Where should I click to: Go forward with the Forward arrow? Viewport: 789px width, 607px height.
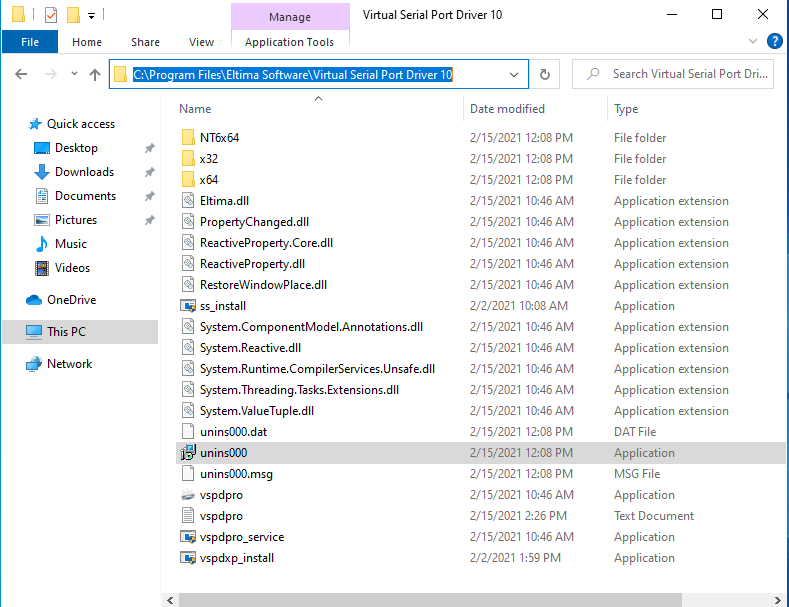coord(51,74)
